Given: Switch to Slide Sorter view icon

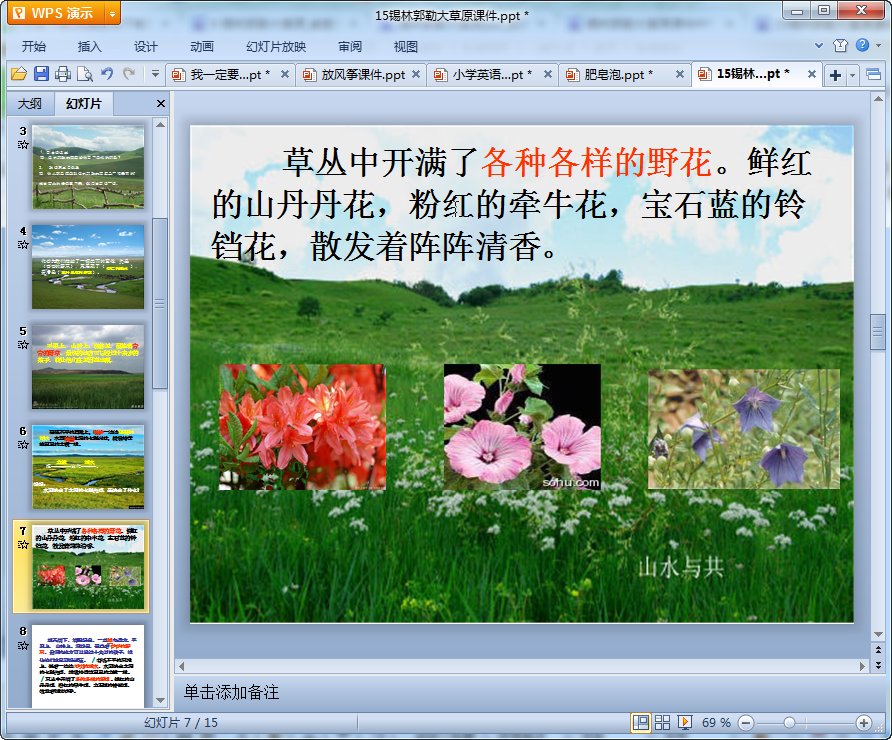Looking at the screenshot, I should pos(662,723).
